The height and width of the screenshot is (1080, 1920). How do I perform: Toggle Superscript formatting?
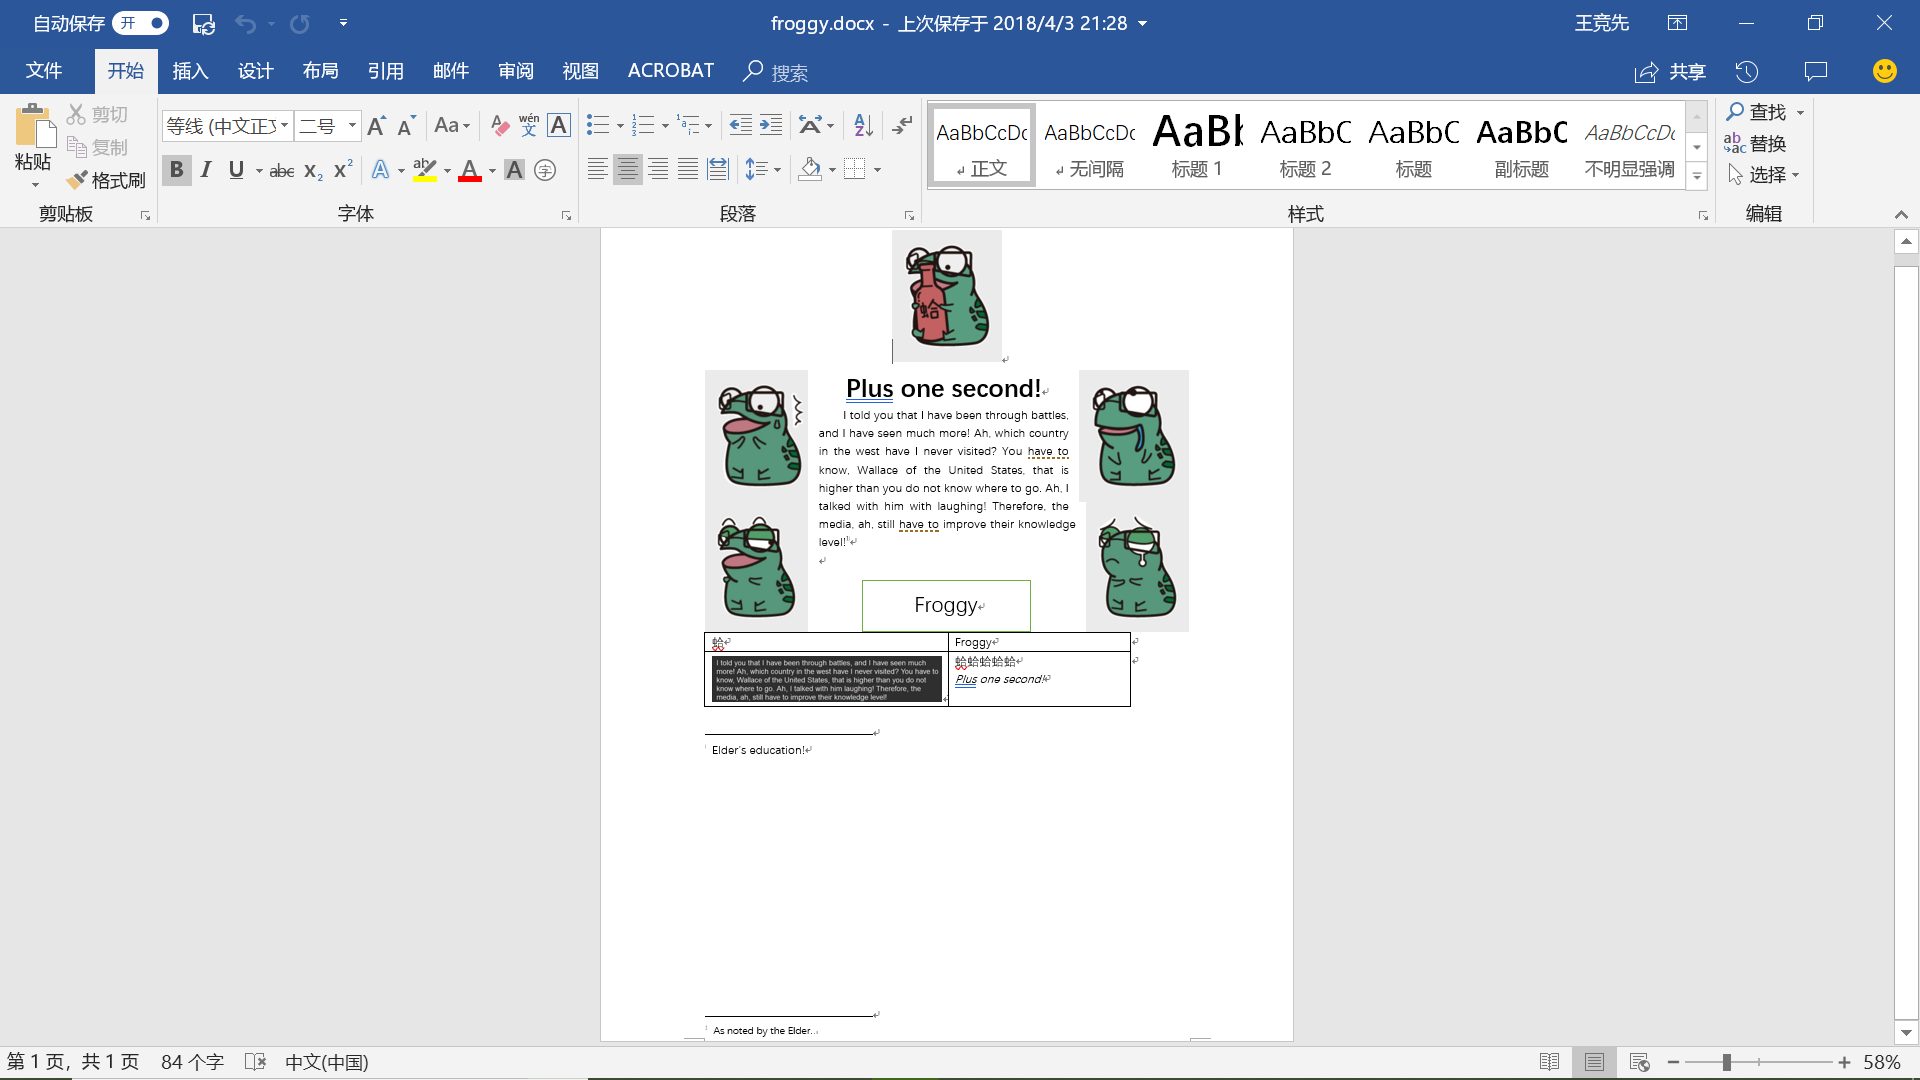click(343, 170)
